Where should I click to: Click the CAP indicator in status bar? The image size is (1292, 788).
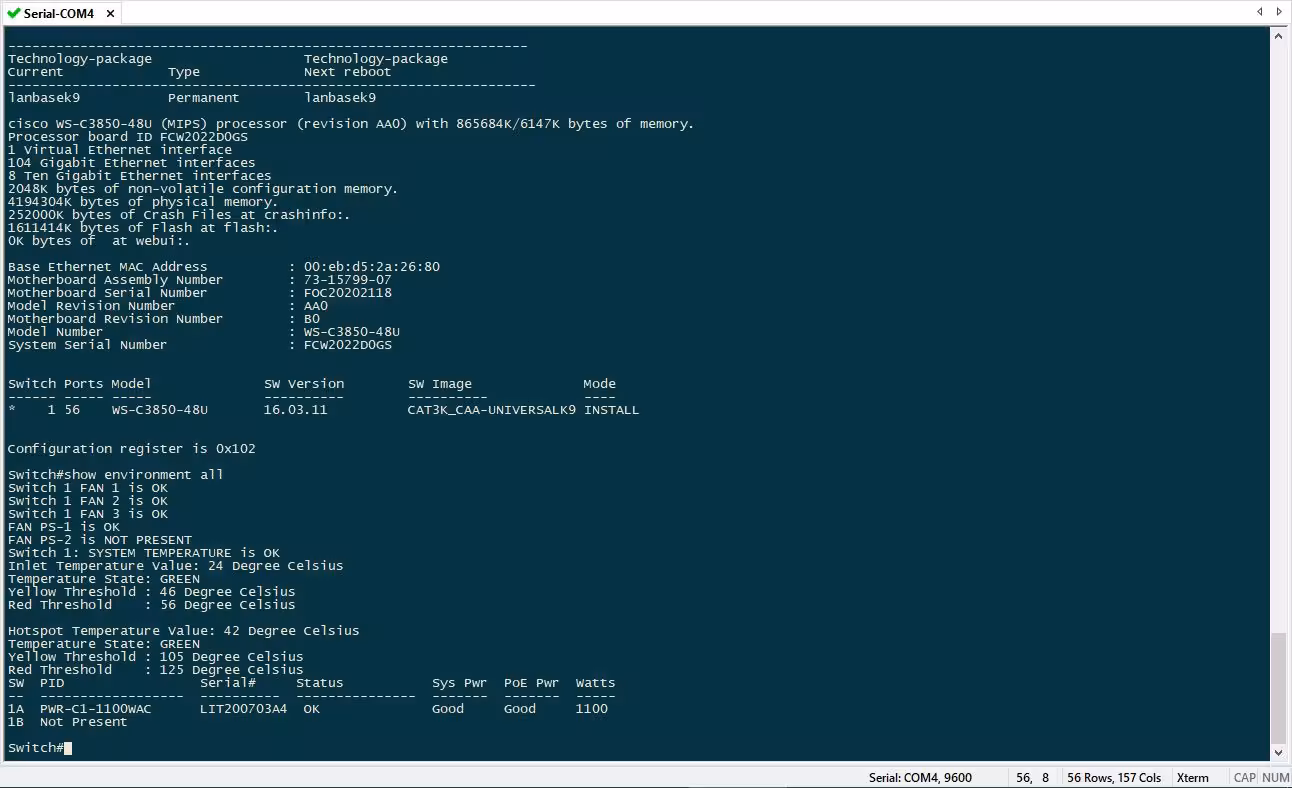pyautogui.click(x=1245, y=778)
